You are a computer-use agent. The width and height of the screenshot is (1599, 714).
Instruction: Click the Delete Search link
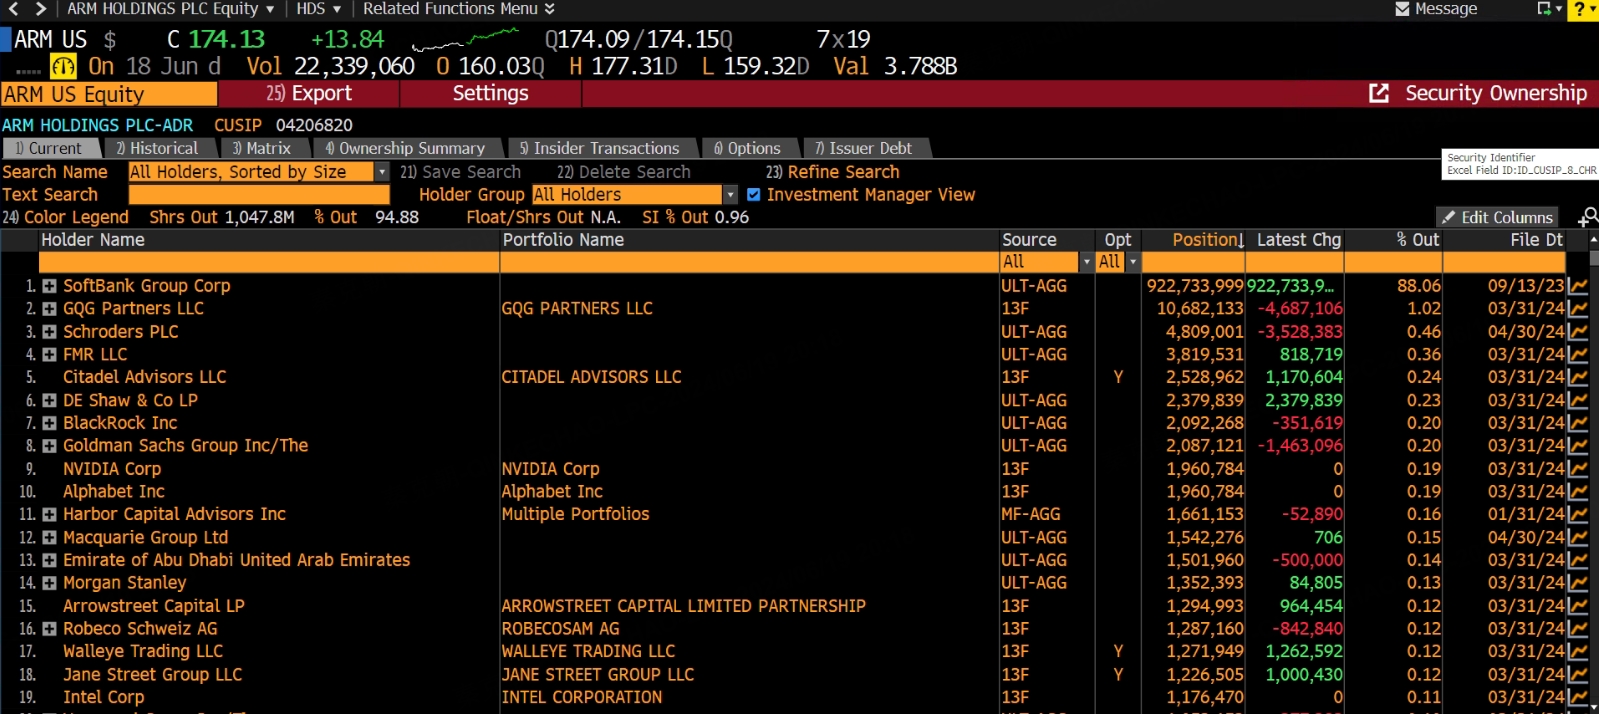[624, 172]
